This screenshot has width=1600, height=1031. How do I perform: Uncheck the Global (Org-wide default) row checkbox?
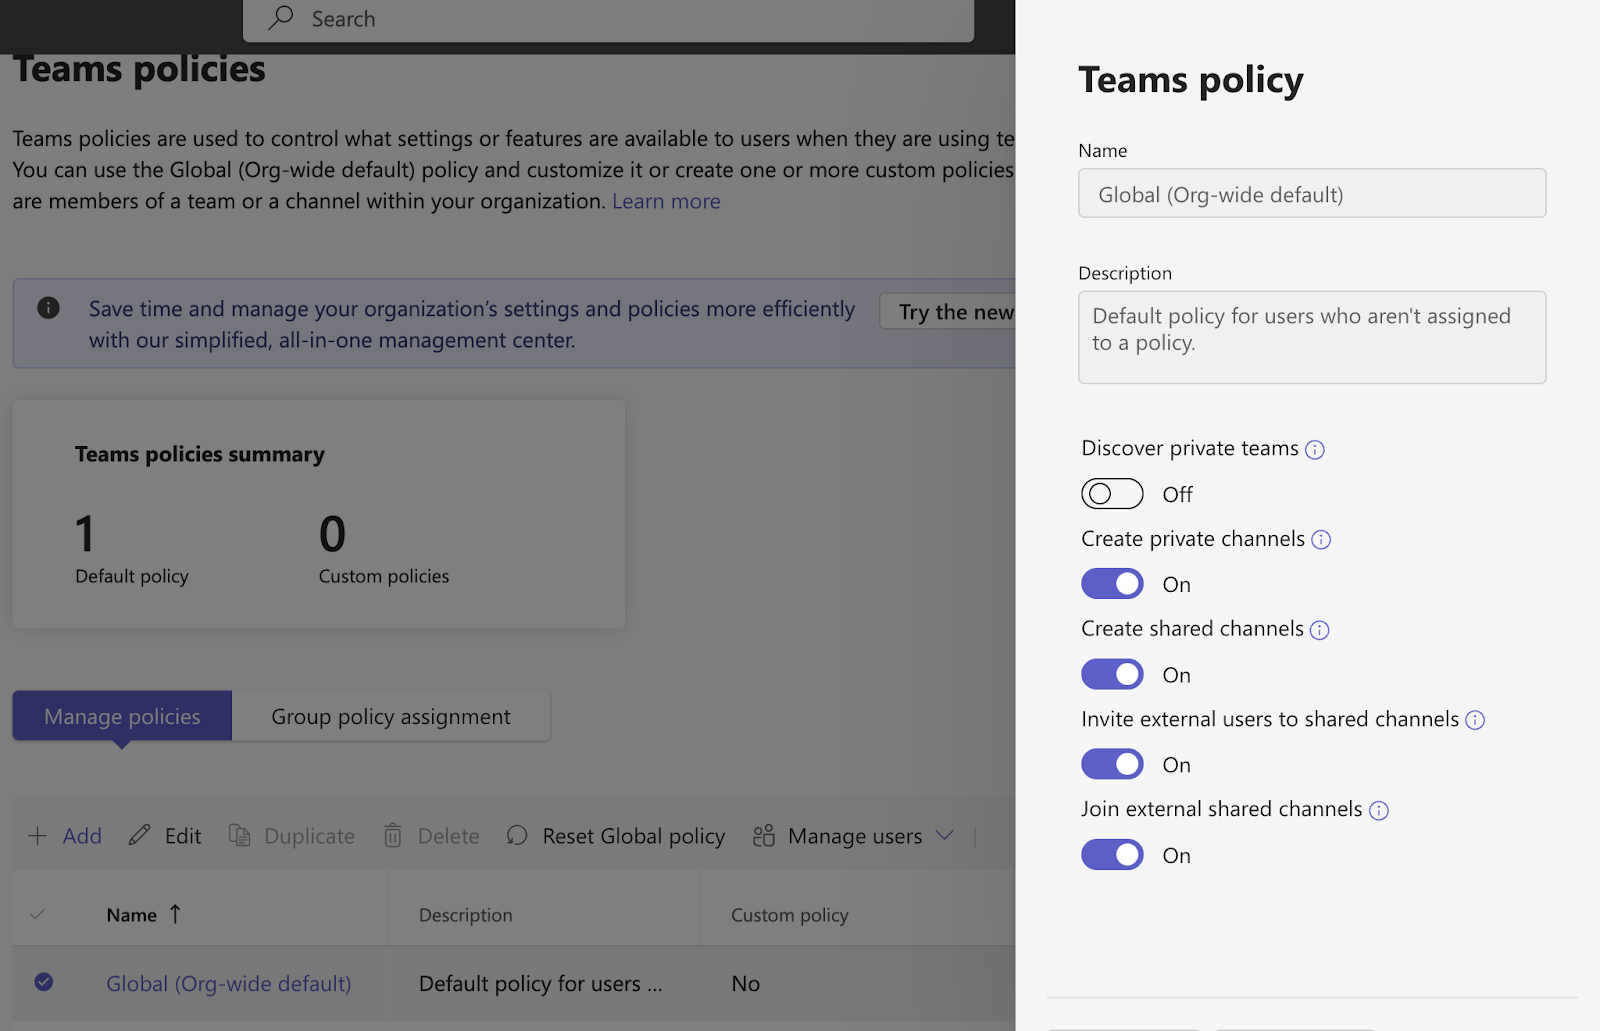(x=44, y=982)
